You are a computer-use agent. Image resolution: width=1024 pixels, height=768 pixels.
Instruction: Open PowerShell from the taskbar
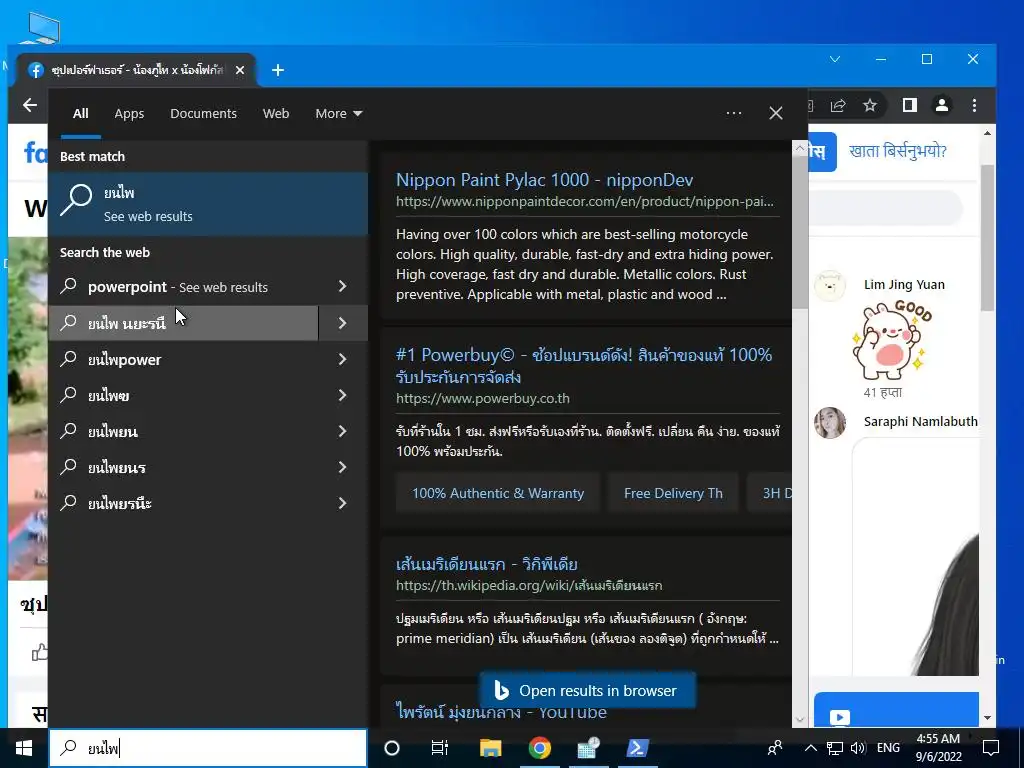tap(637, 748)
